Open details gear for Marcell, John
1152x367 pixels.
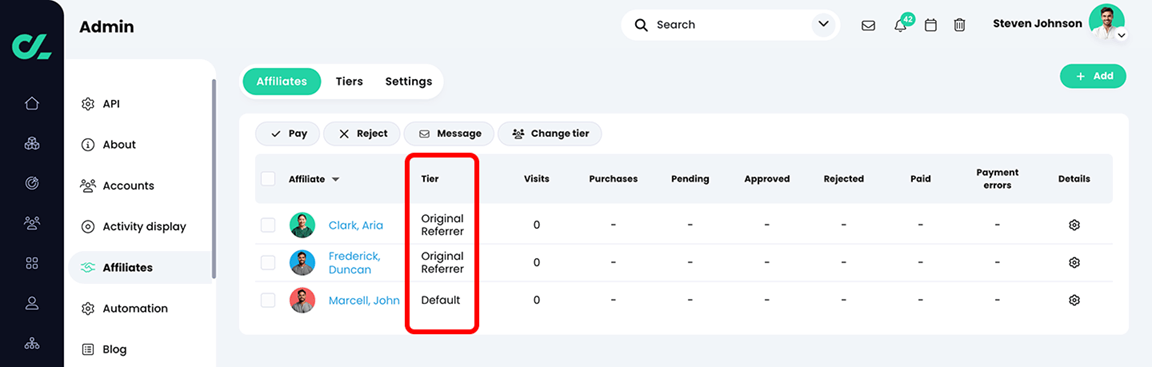point(1074,300)
